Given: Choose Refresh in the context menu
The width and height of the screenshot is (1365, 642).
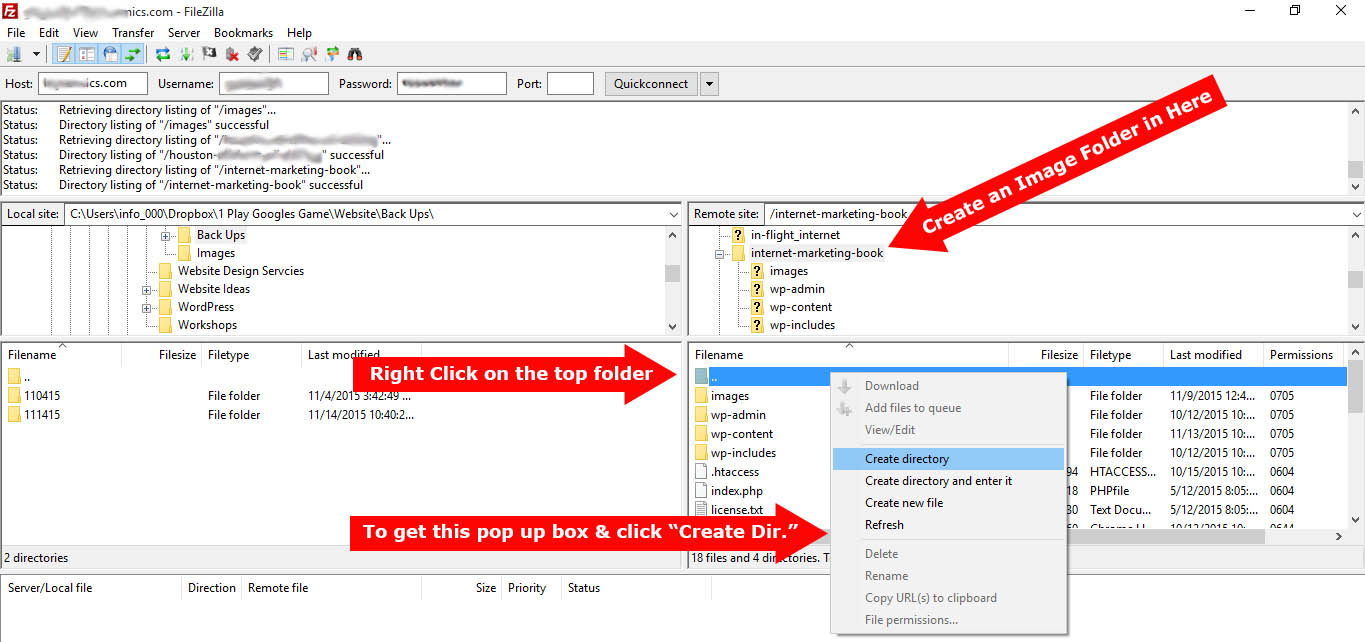Looking at the screenshot, I should pos(884,525).
